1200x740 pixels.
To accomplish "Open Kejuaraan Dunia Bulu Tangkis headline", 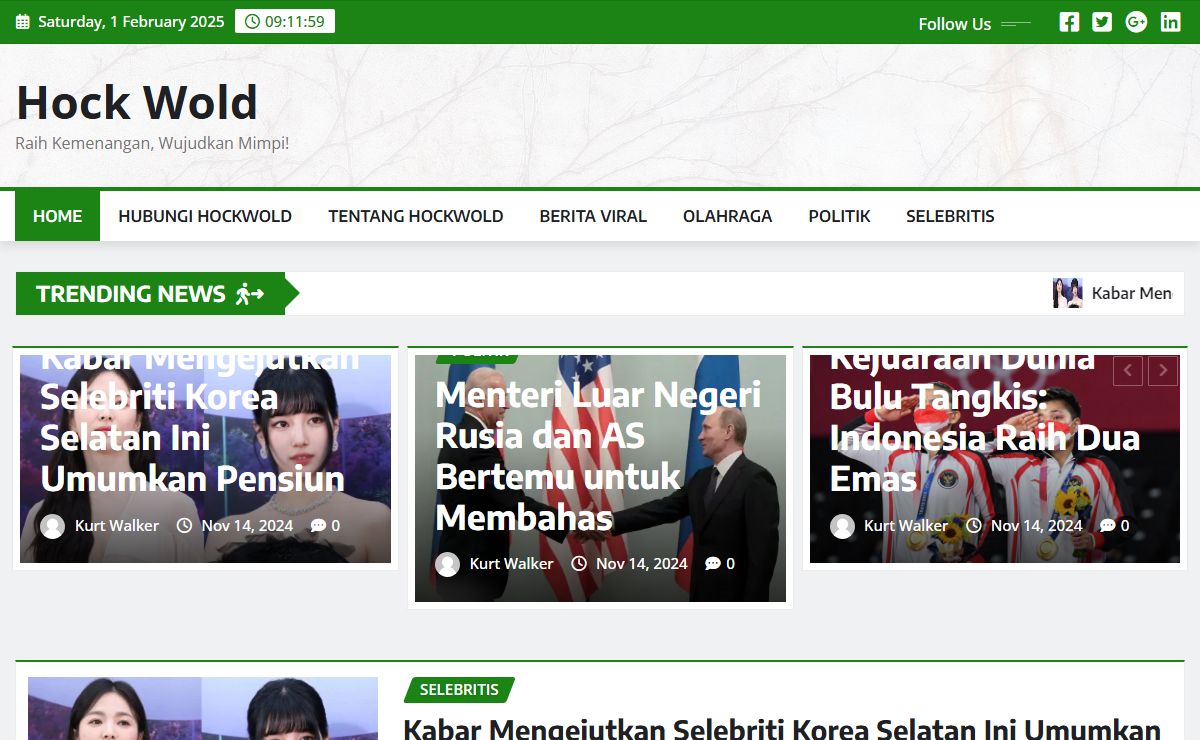I will [984, 420].
